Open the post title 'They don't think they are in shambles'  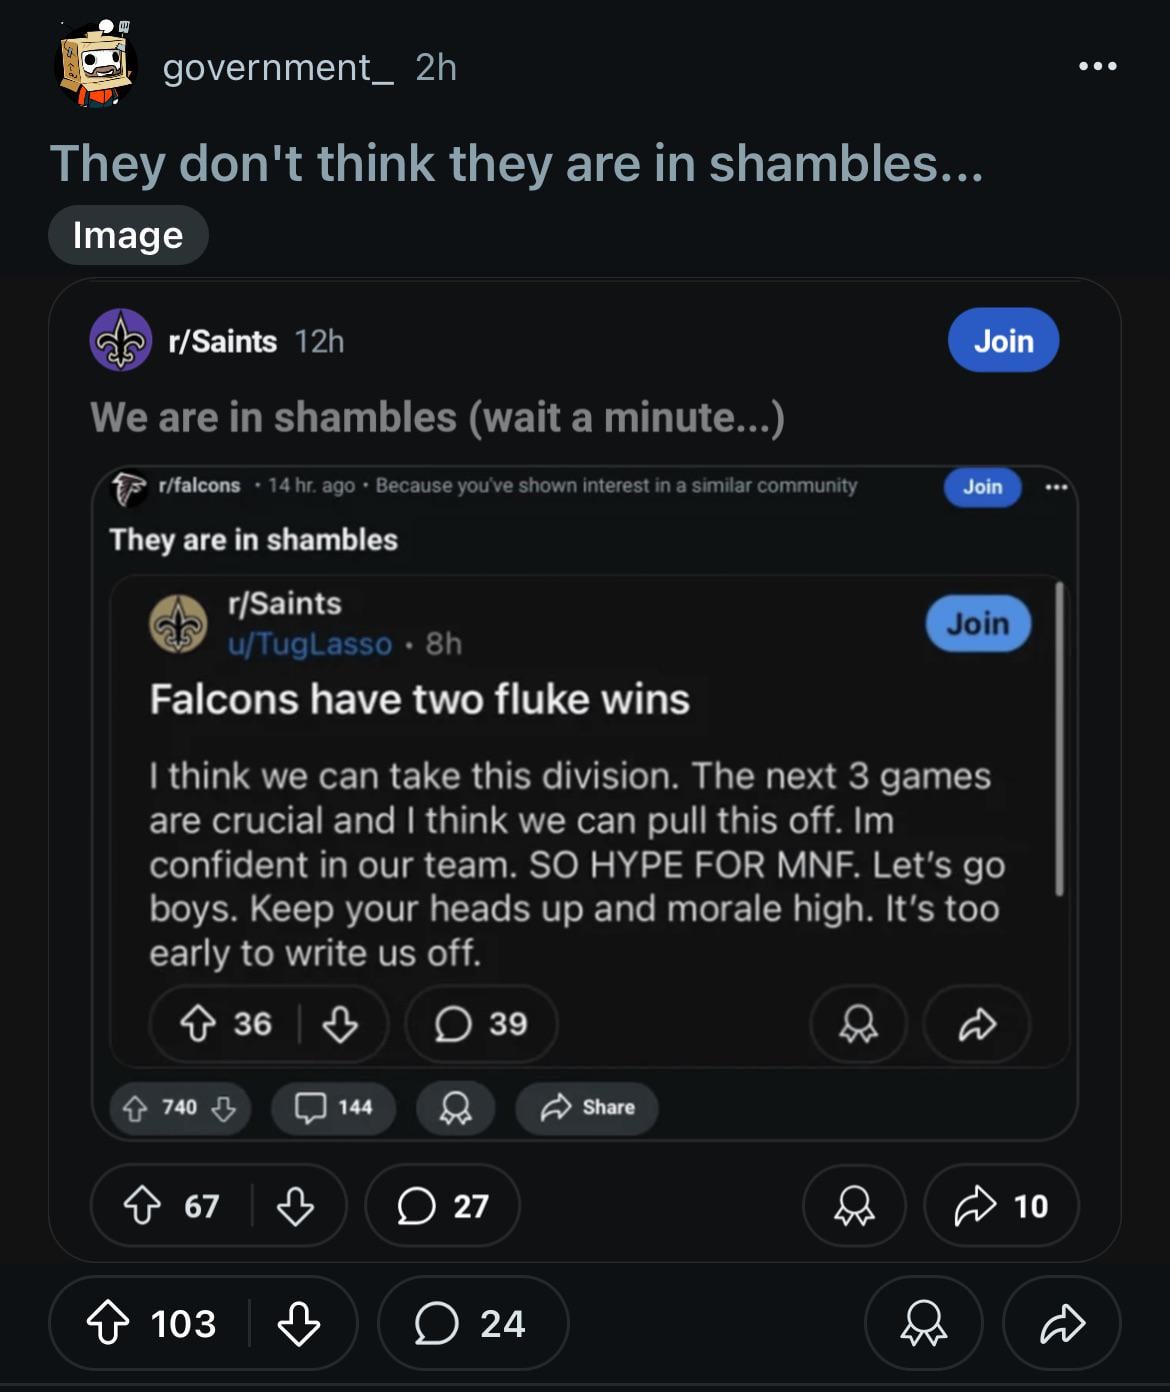516,164
